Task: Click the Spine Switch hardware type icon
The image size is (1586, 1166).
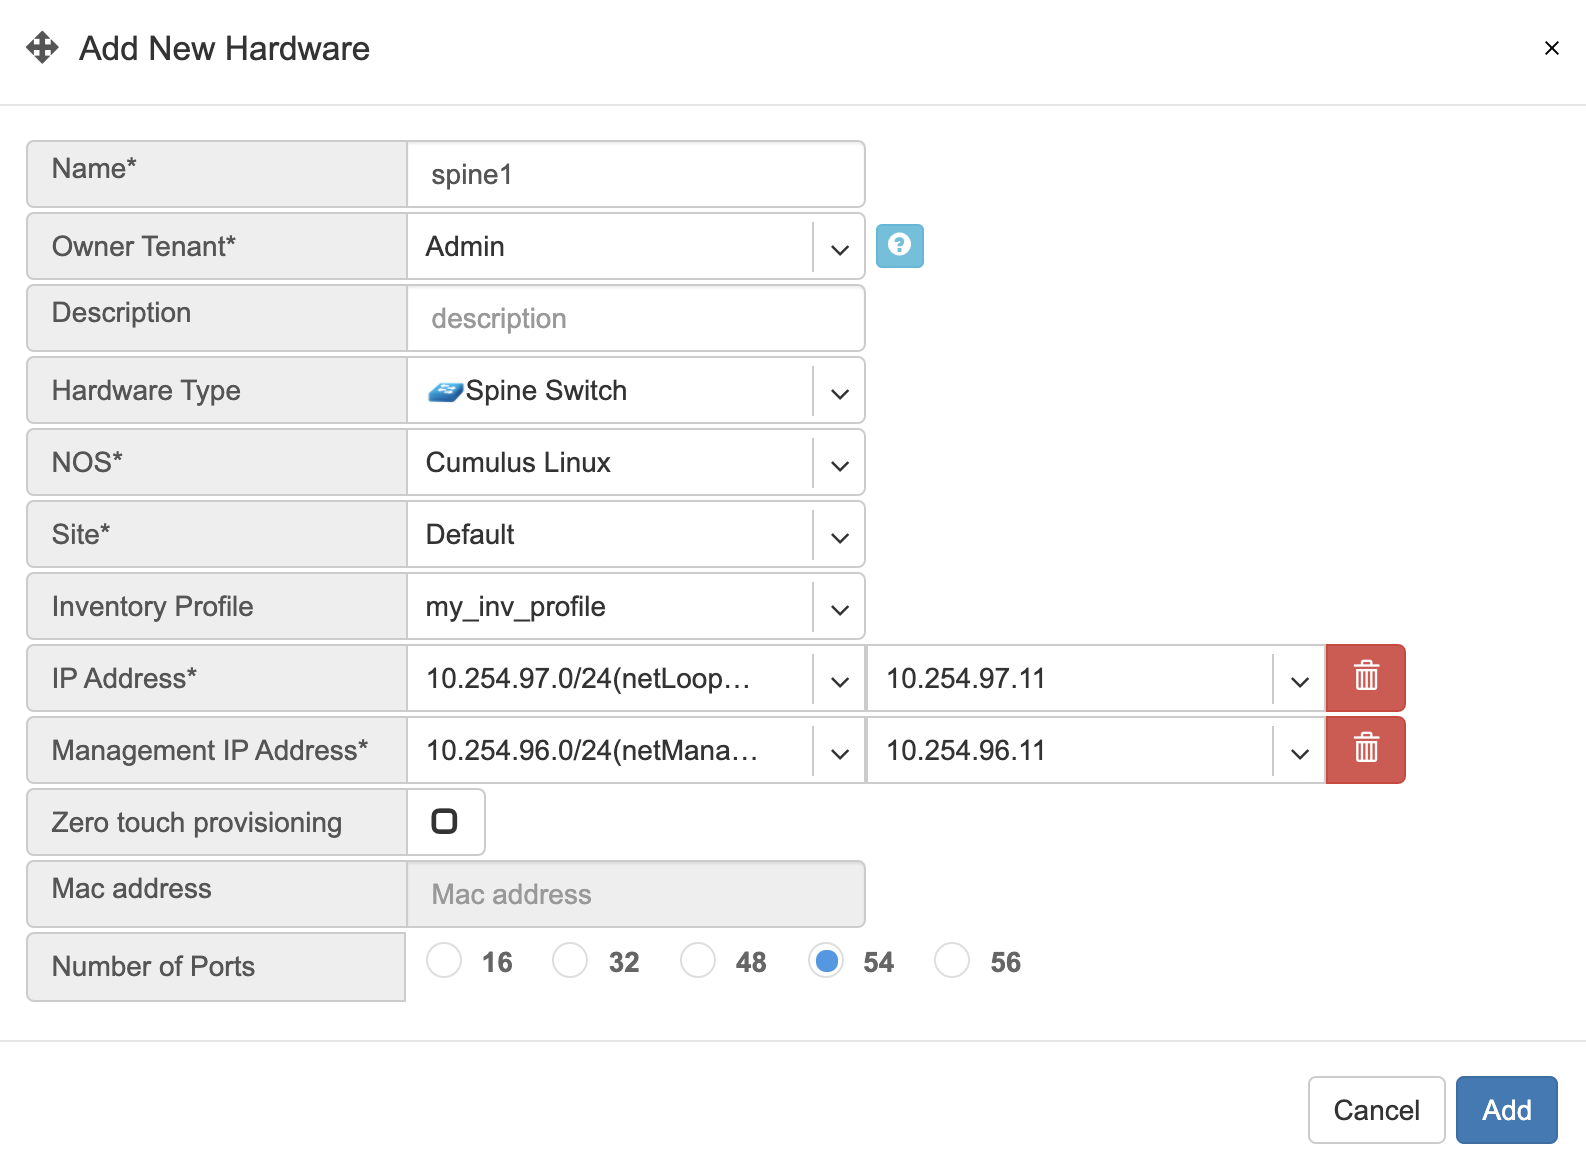Action: (445, 391)
